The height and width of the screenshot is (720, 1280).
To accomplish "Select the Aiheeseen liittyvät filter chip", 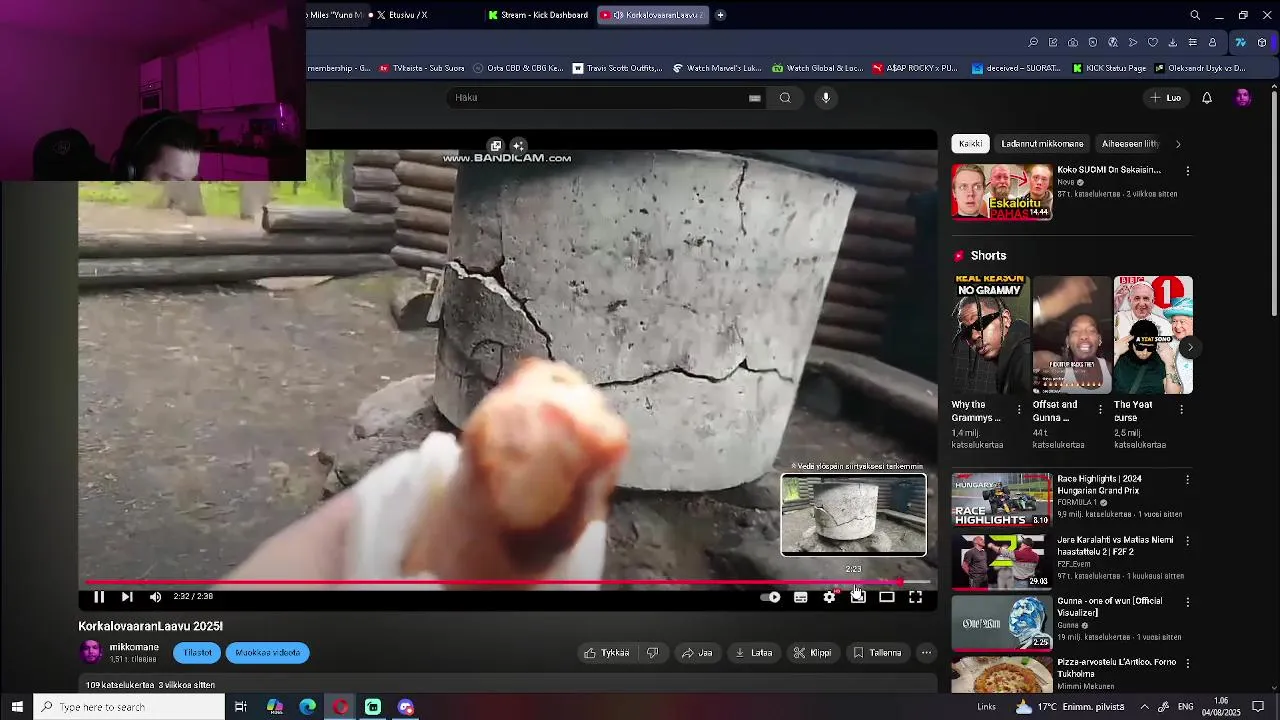I will point(1131,144).
